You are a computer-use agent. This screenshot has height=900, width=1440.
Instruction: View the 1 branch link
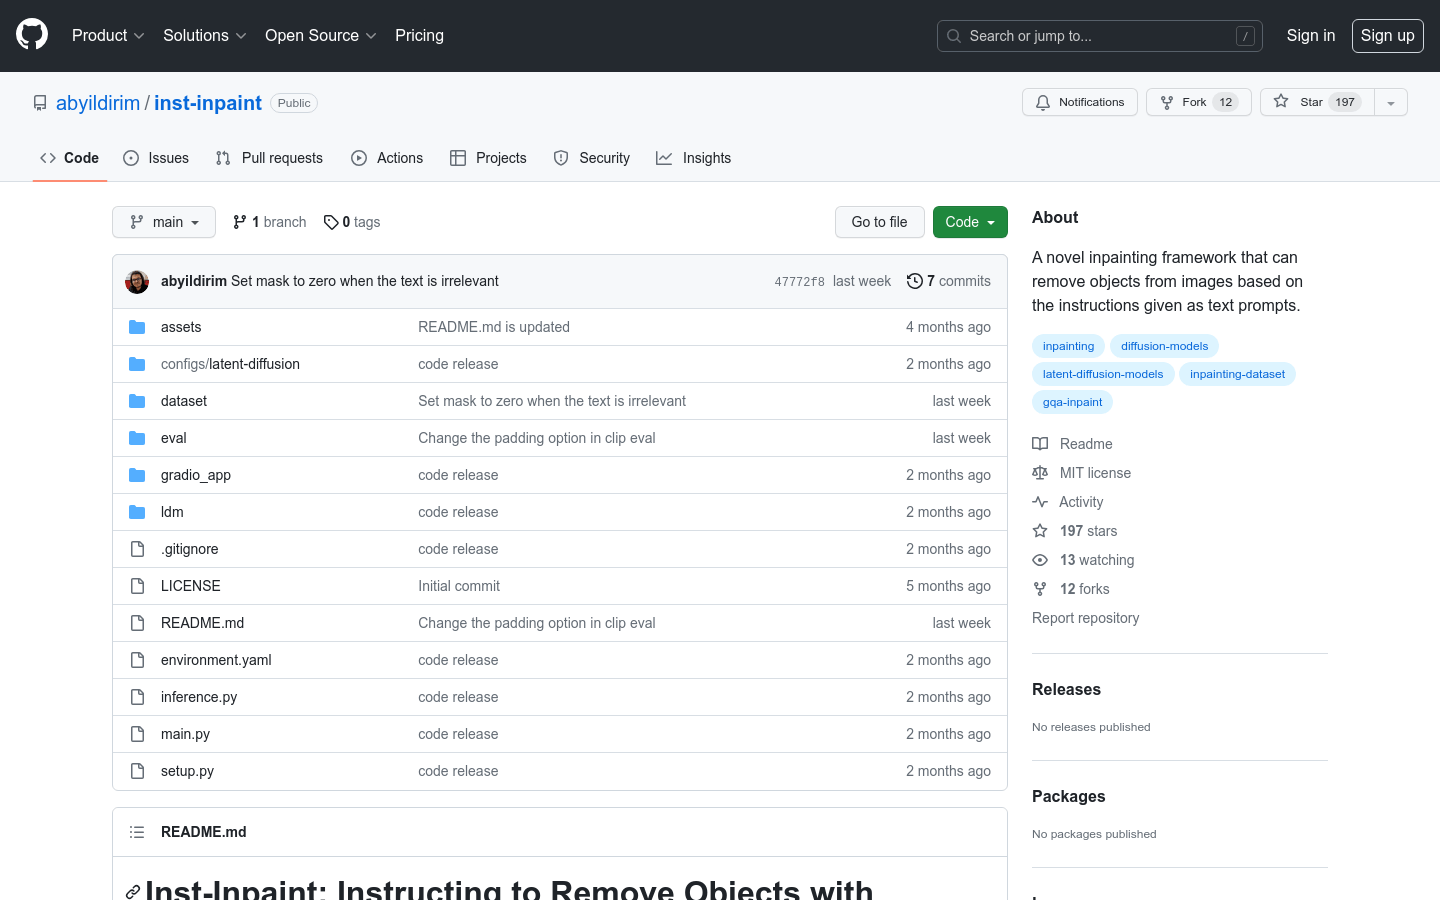point(270,222)
